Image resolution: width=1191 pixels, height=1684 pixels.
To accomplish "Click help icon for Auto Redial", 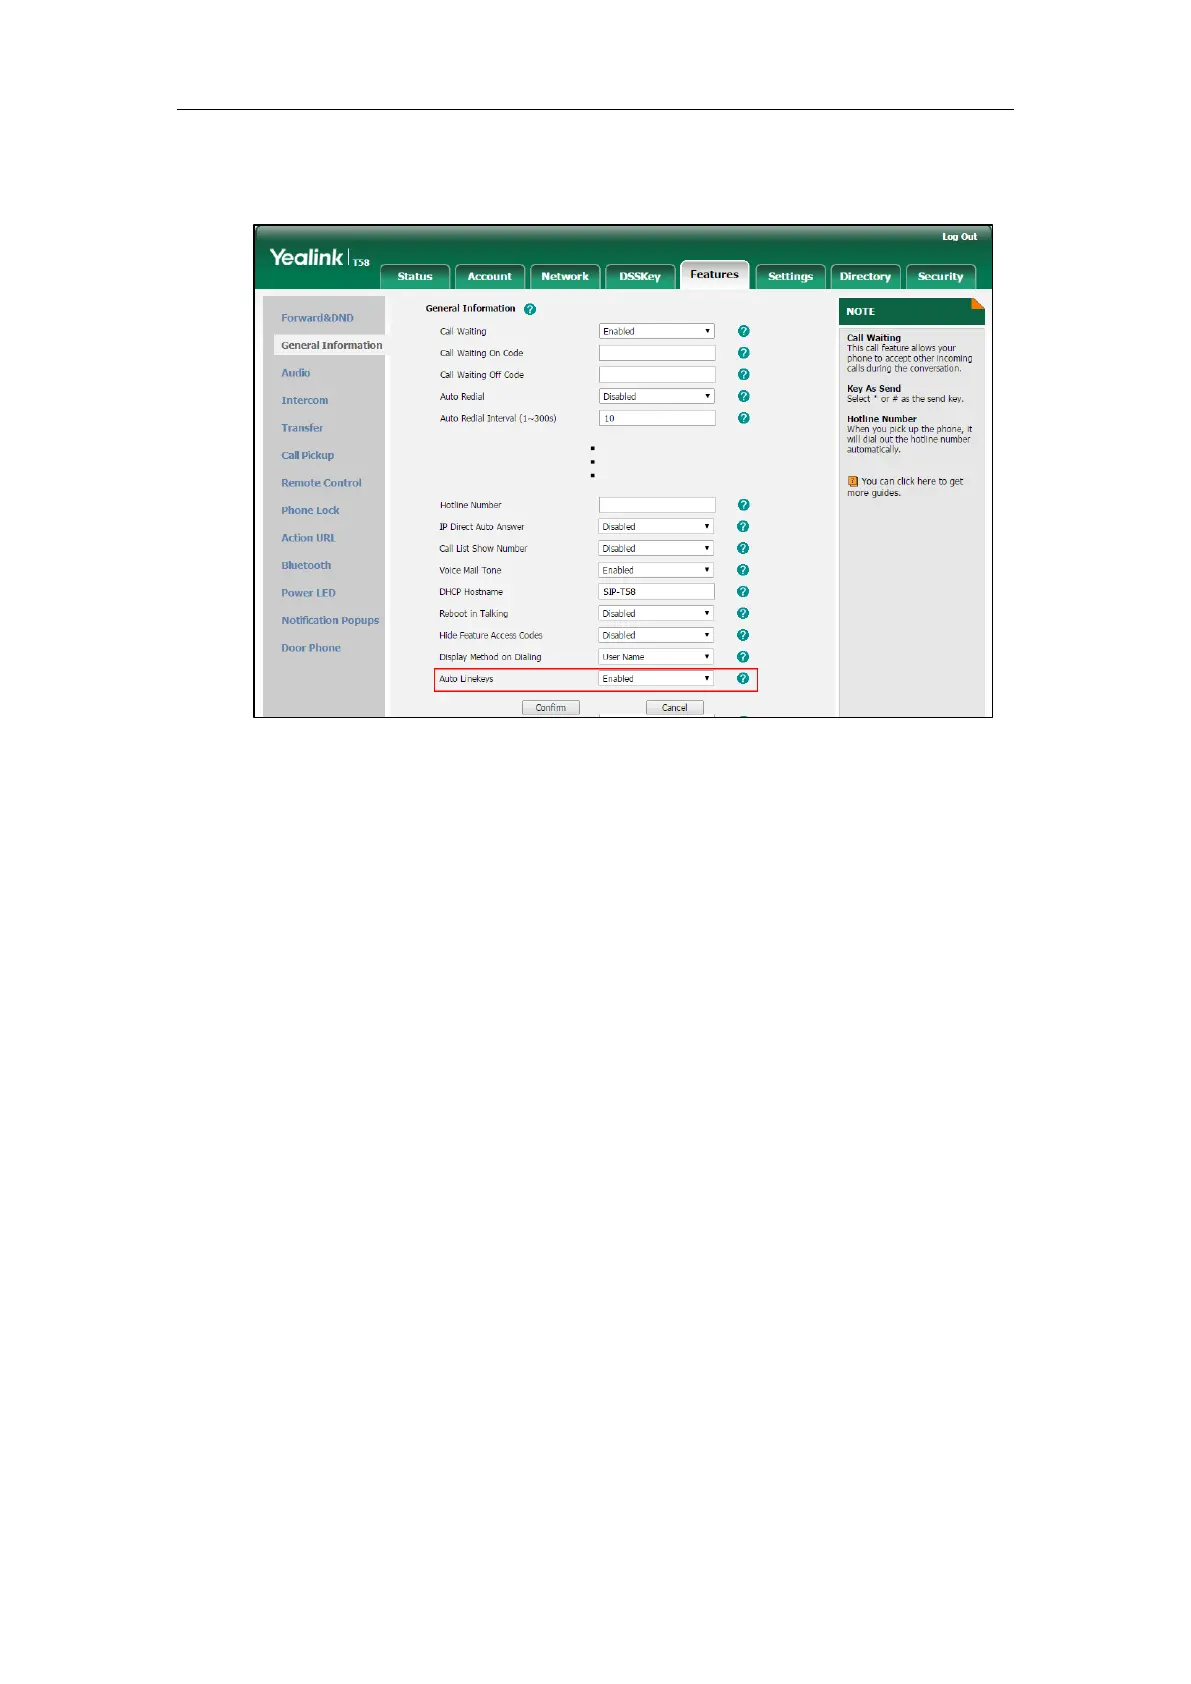I will 743,397.
